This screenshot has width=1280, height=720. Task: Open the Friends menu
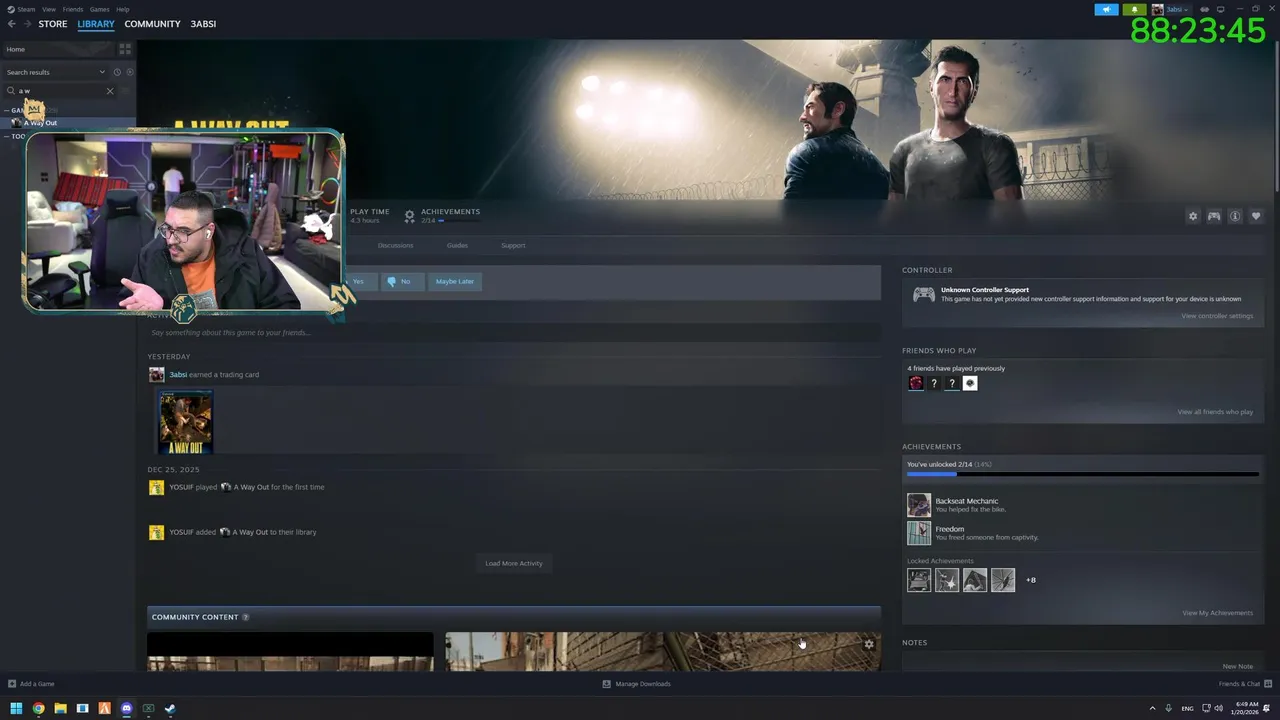(x=73, y=9)
